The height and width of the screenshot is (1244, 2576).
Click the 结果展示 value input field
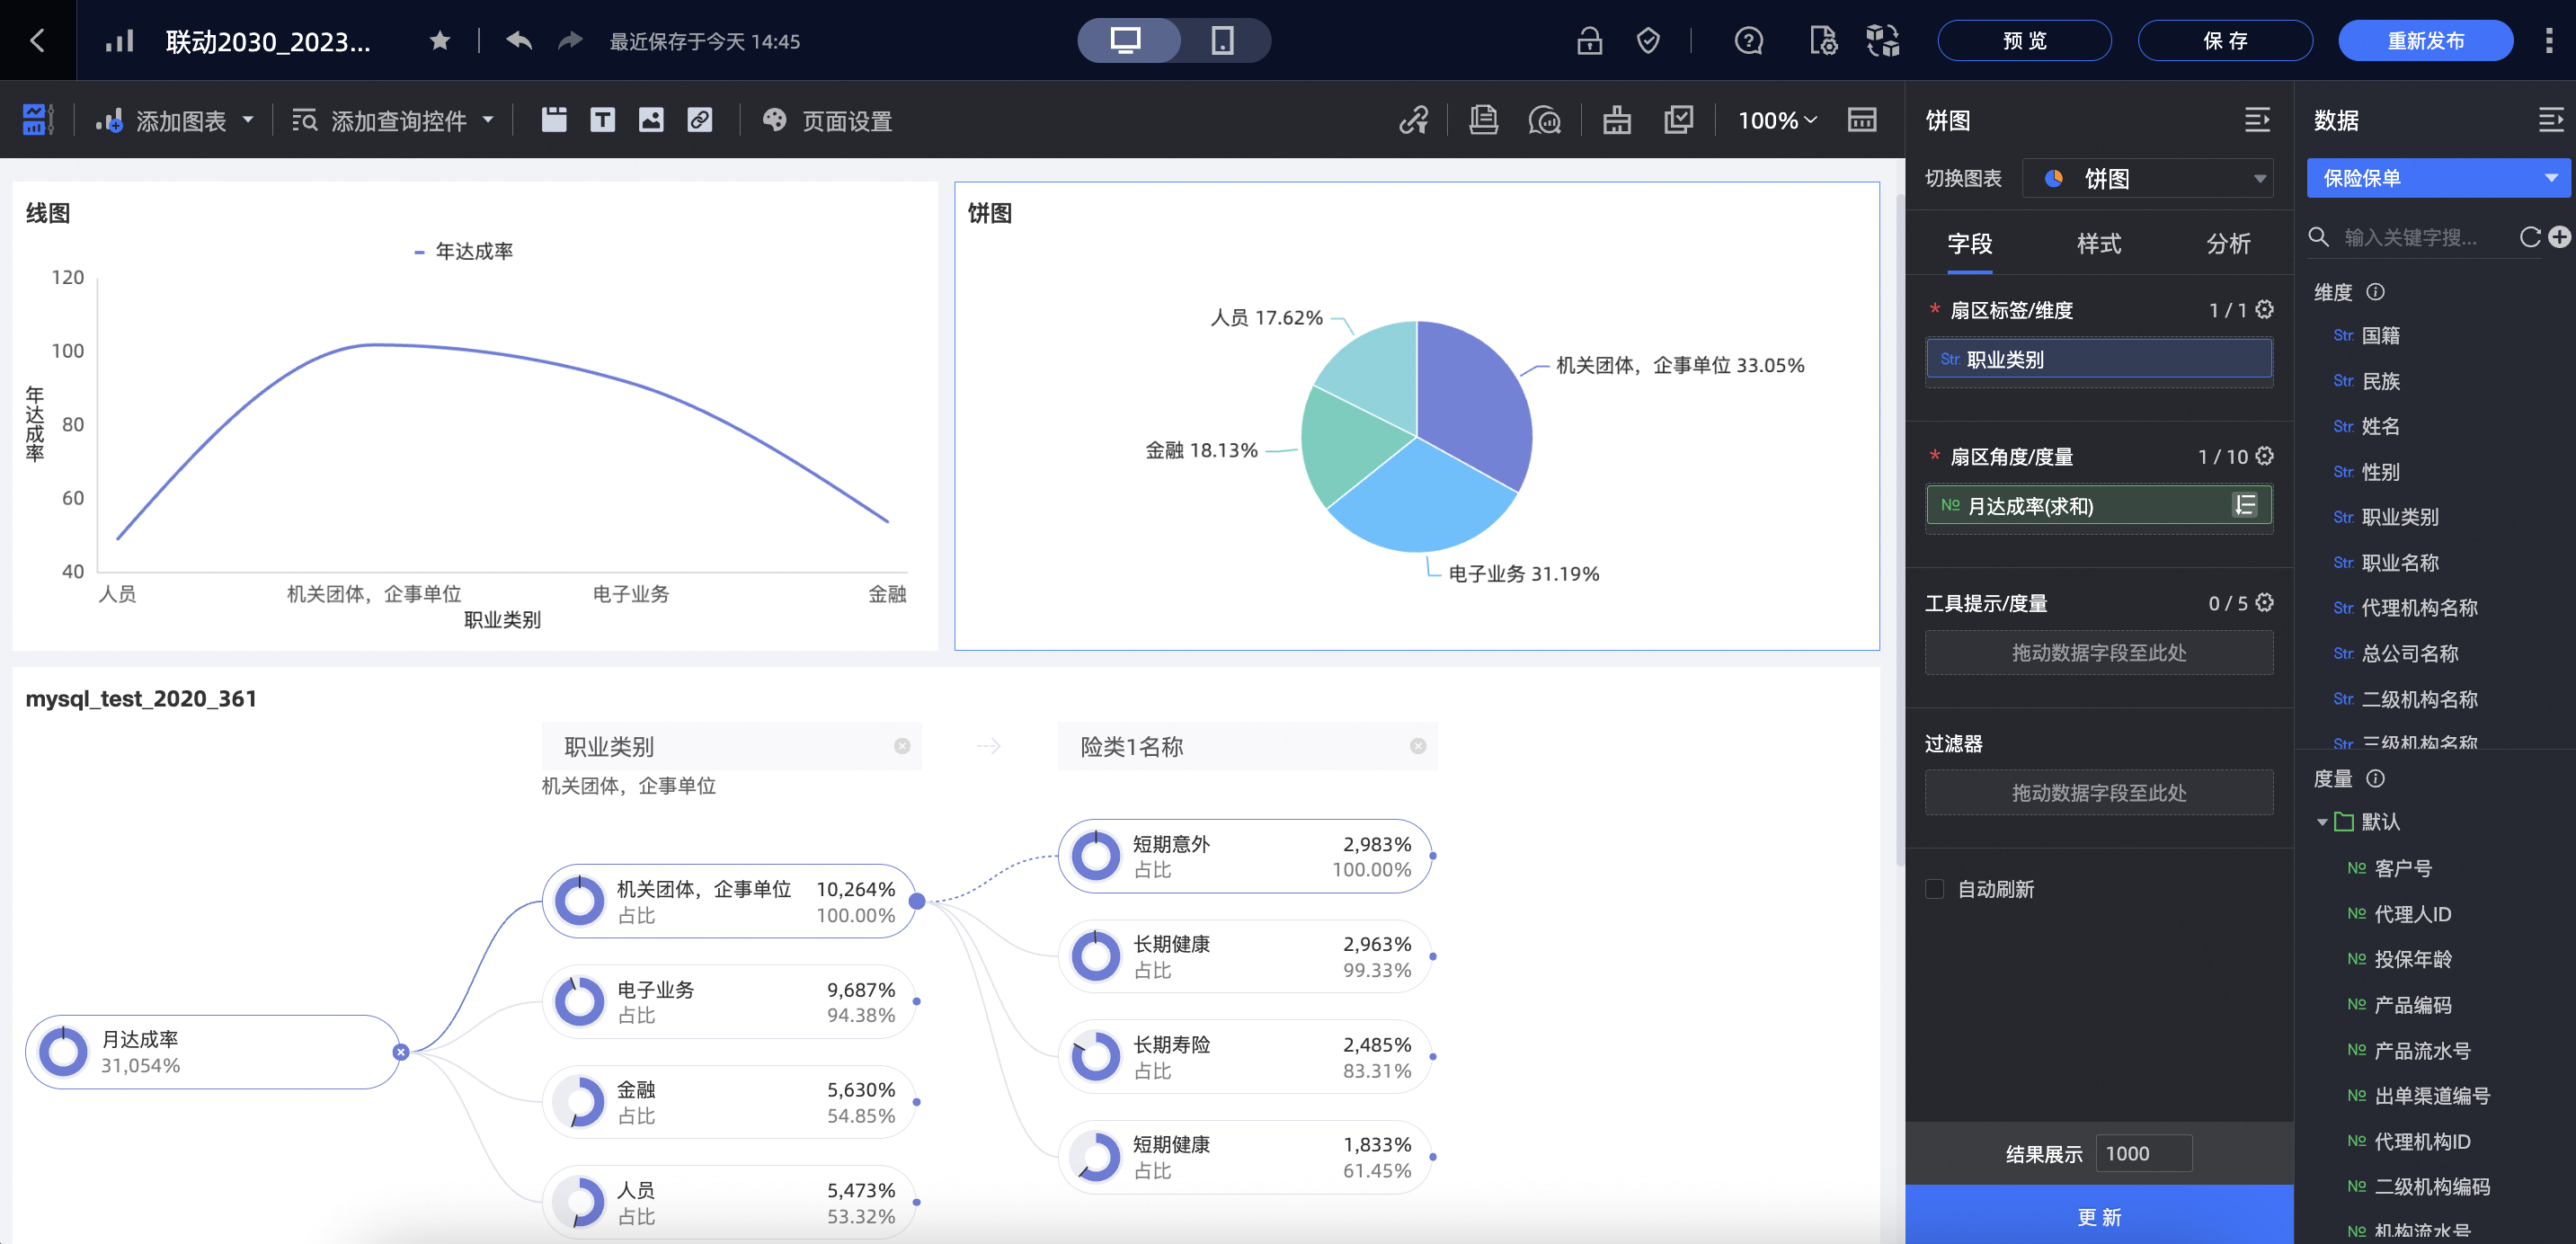pos(2143,1153)
